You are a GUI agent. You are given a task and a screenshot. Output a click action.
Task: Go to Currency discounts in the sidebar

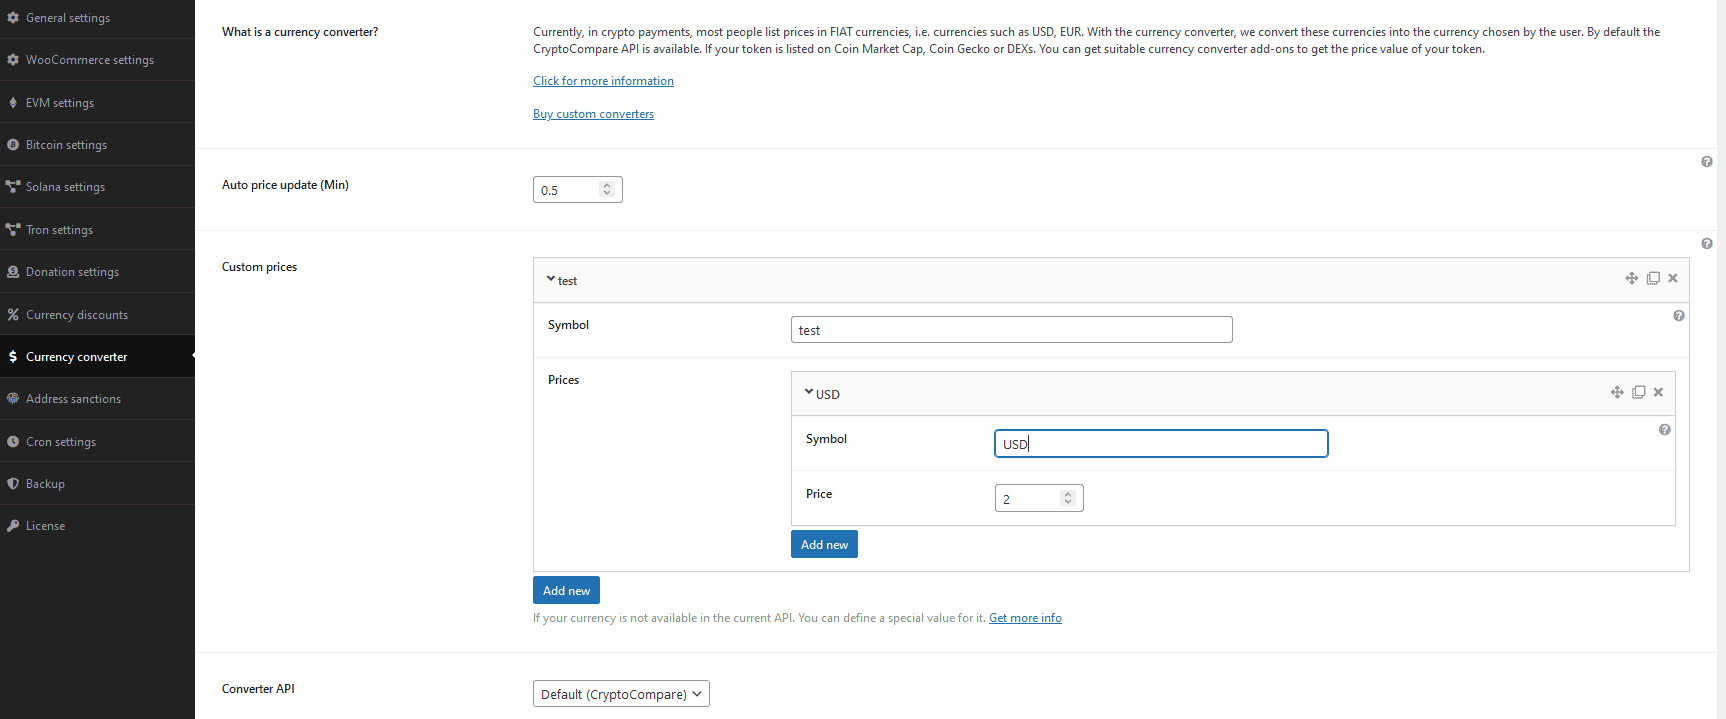tap(77, 315)
